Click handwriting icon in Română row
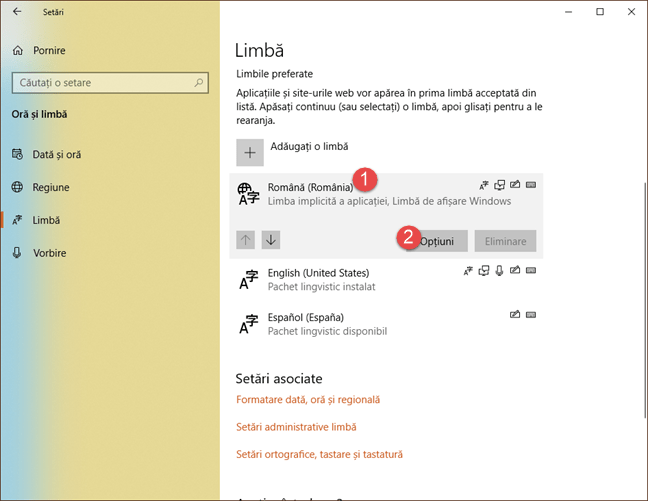Image resolution: width=648 pixels, height=501 pixels. [515, 185]
